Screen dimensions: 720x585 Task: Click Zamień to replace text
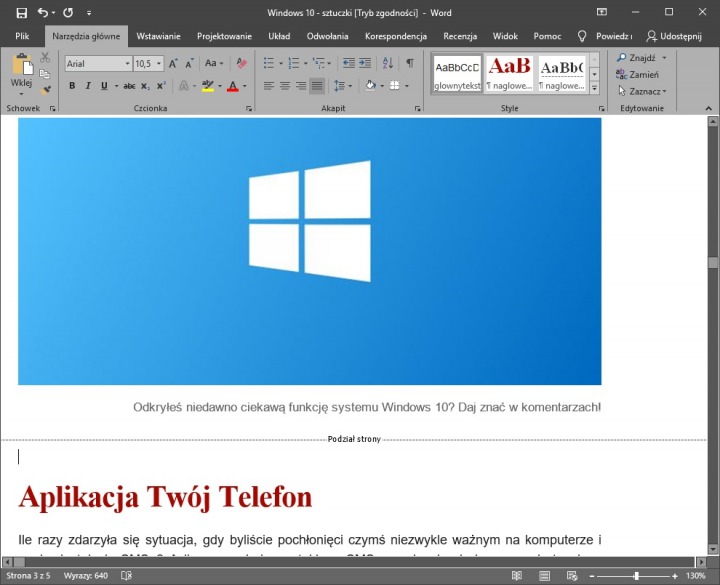click(637, 74)
